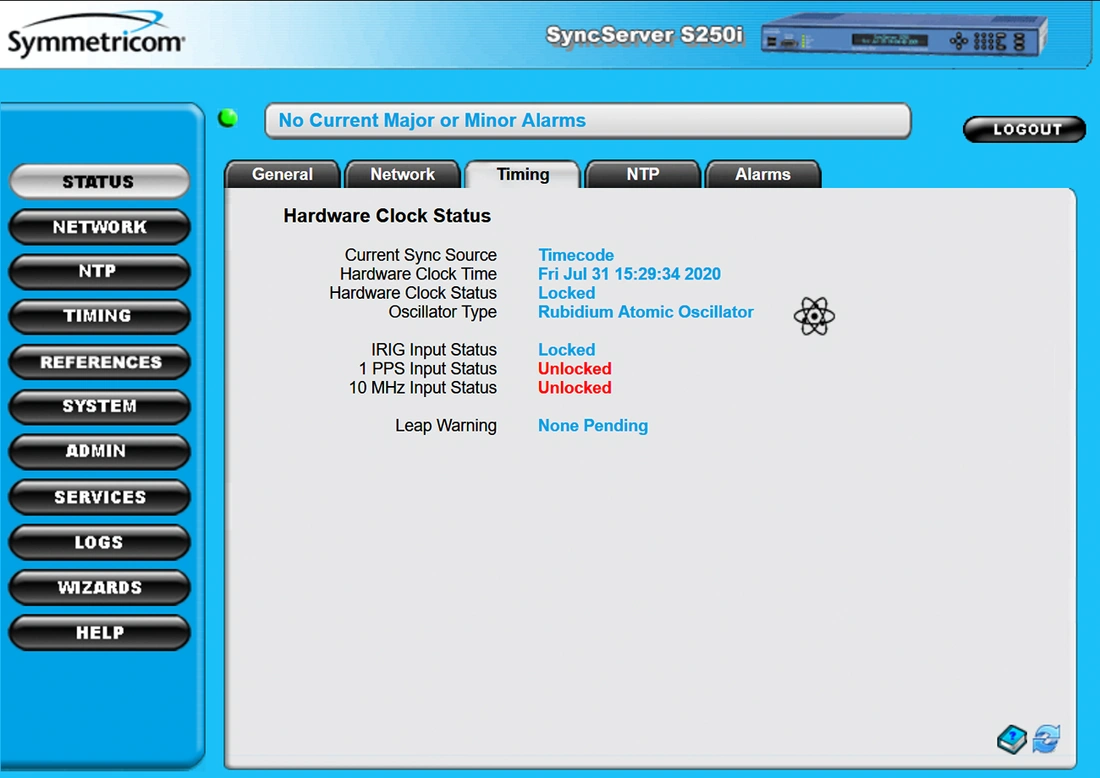The image size is (1100, 778).
Task: Click the Hardware Clock Status 'Locked' value
Action: click(567, 293)
